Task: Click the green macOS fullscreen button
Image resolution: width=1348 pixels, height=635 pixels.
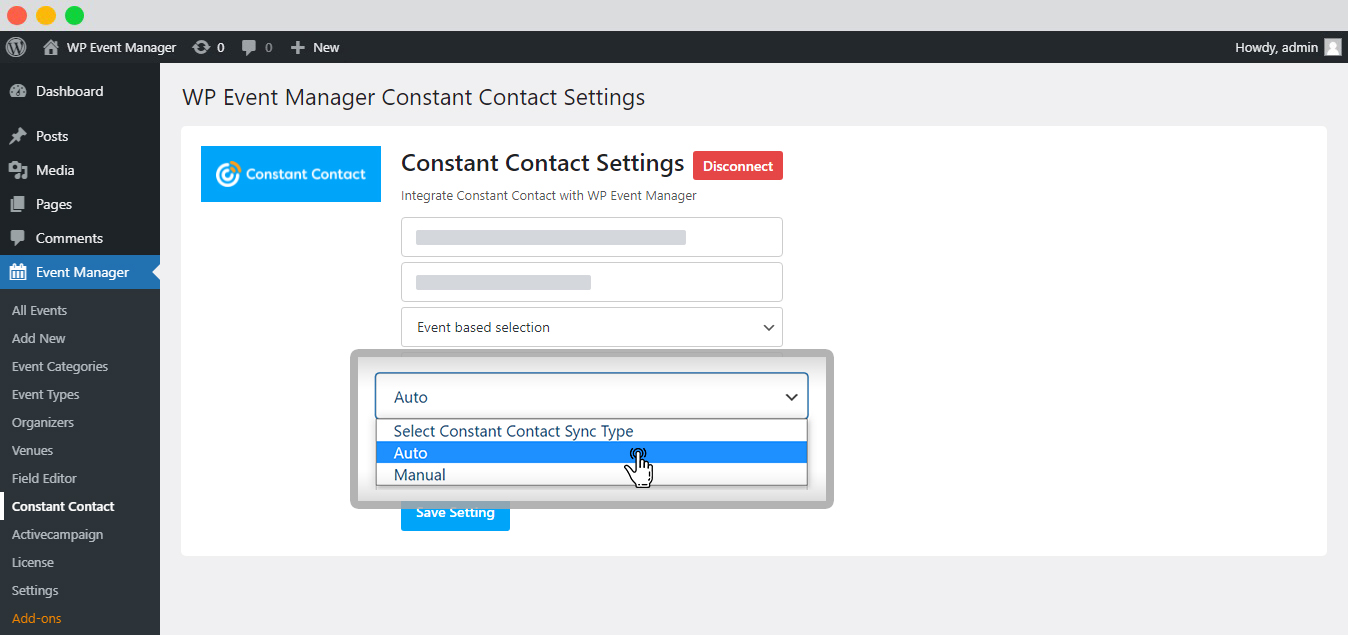Action: (x=75, y=15)
